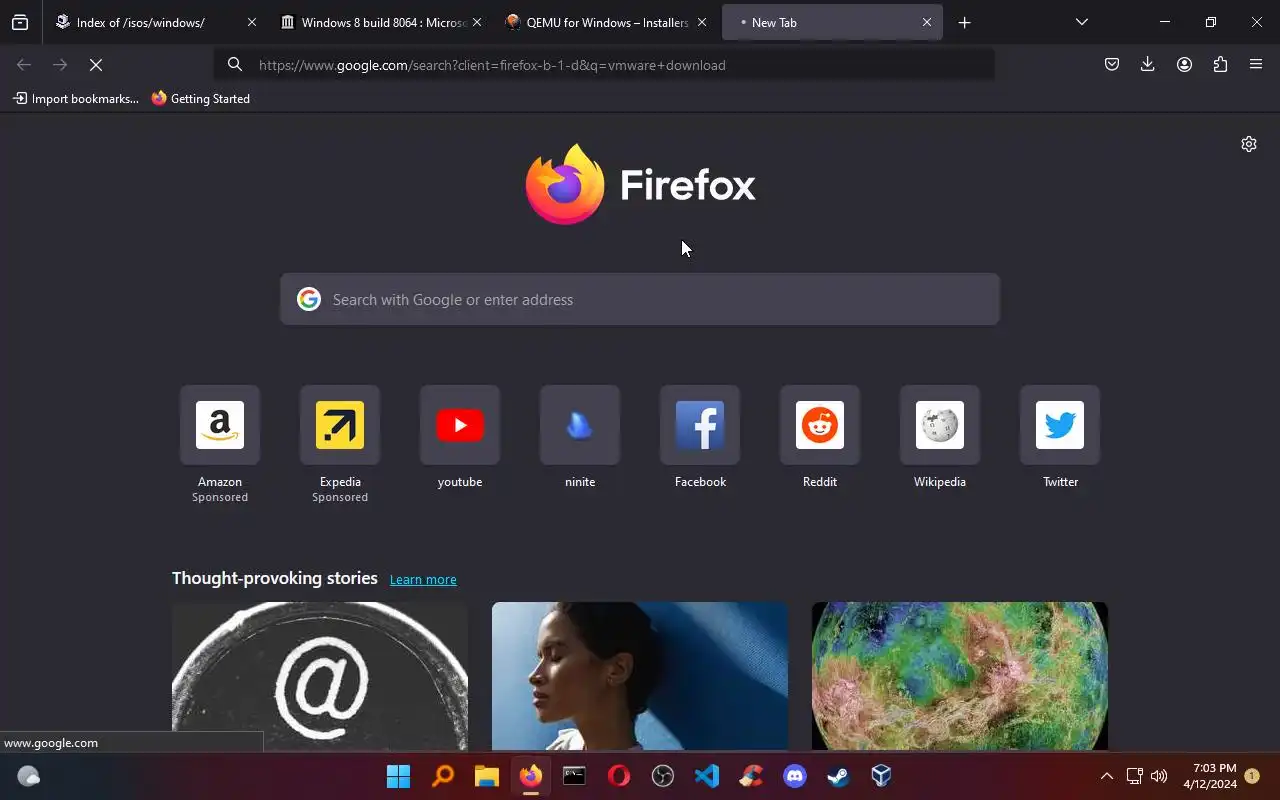This screenshot has height=800, width=1280.
Task: Open Firefox View button
Action: pyautogui.click(x=20, y=22)
